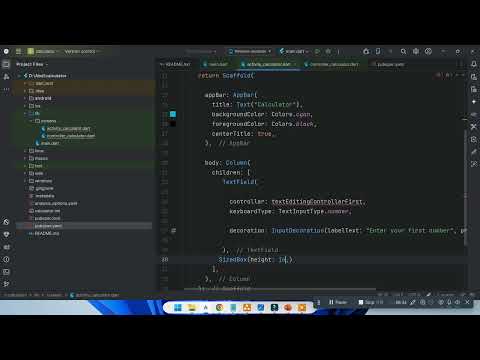Image resolution: width=480 pixels, height=360 pixels.
Task: Open the Version Control tool icon at bottom-left
Action: click(x=6, y=284)
